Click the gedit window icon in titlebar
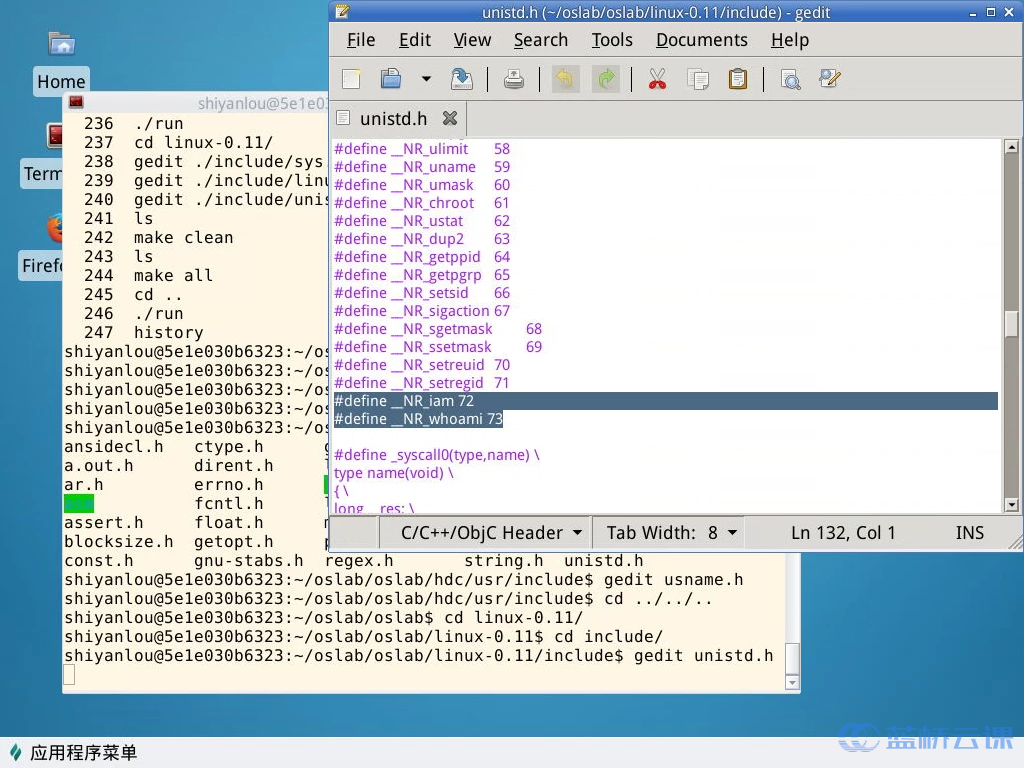 pos(343,12)
